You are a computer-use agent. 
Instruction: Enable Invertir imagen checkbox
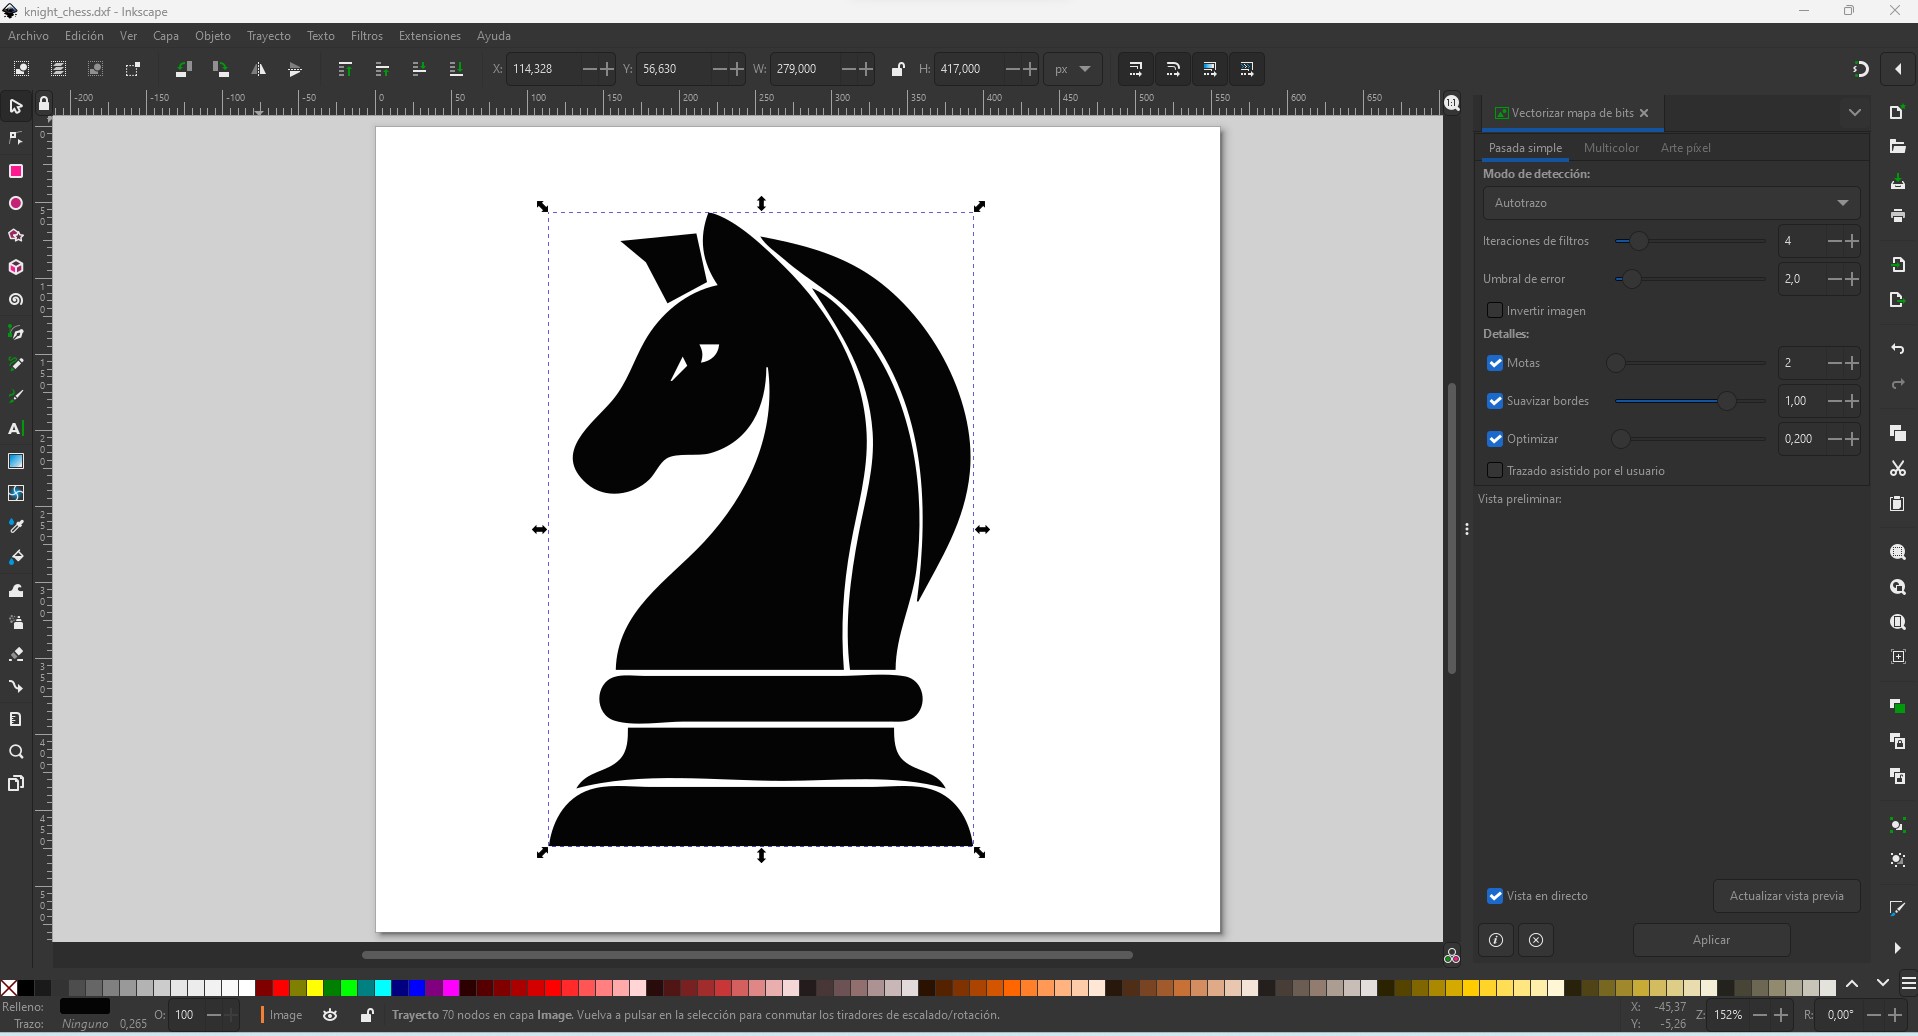point(1495,311)
